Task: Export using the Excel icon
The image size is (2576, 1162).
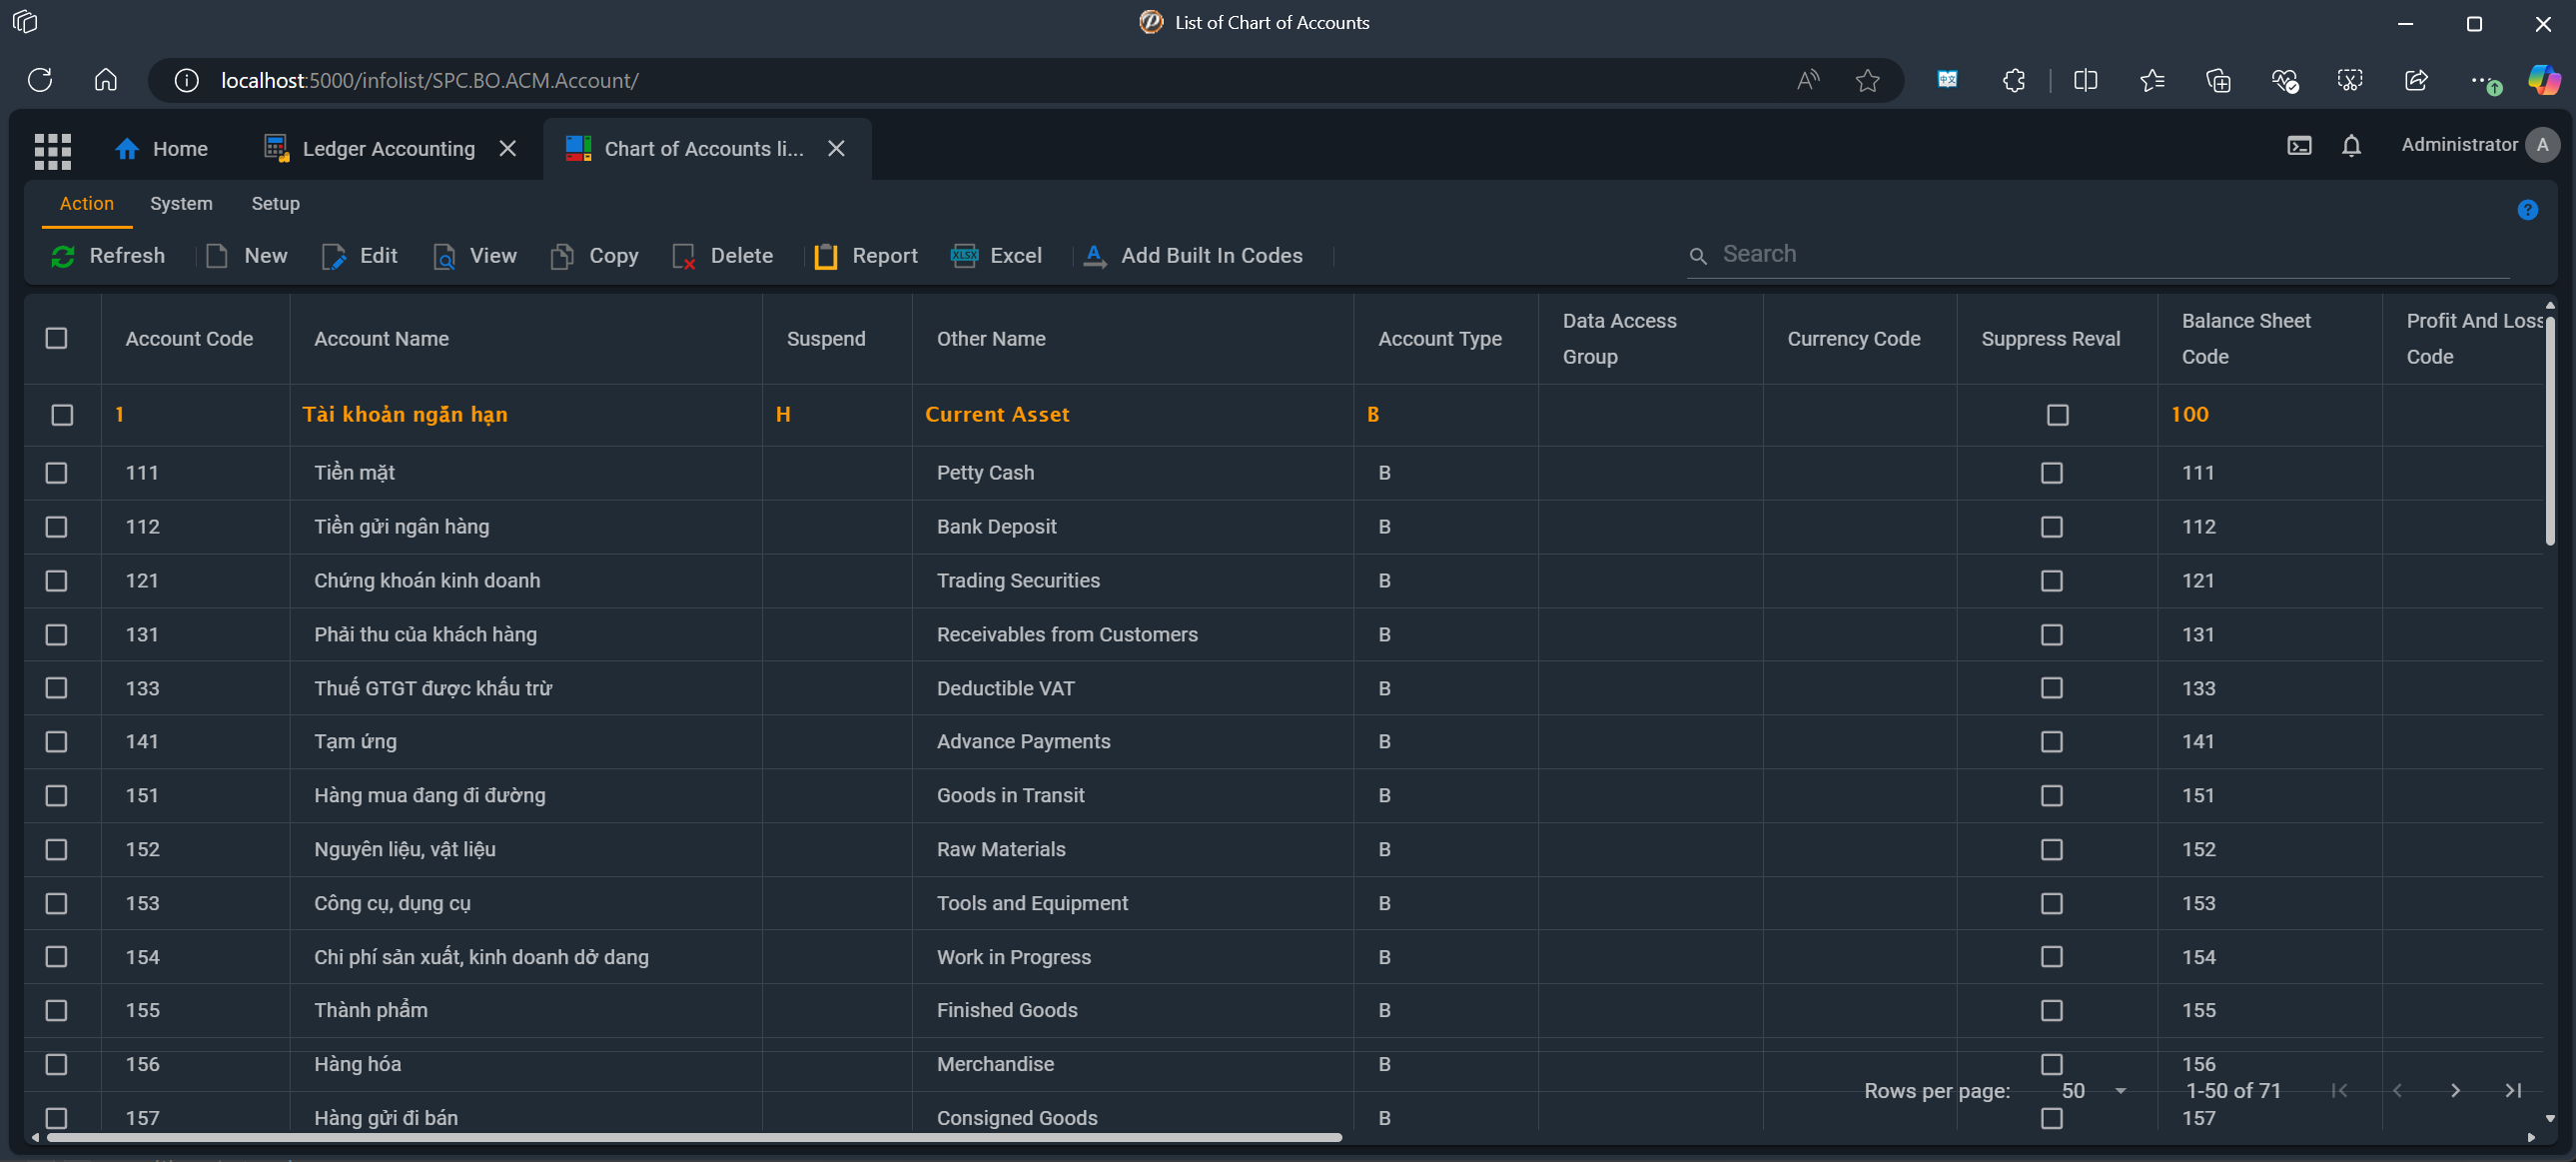Action: point(964,256)
